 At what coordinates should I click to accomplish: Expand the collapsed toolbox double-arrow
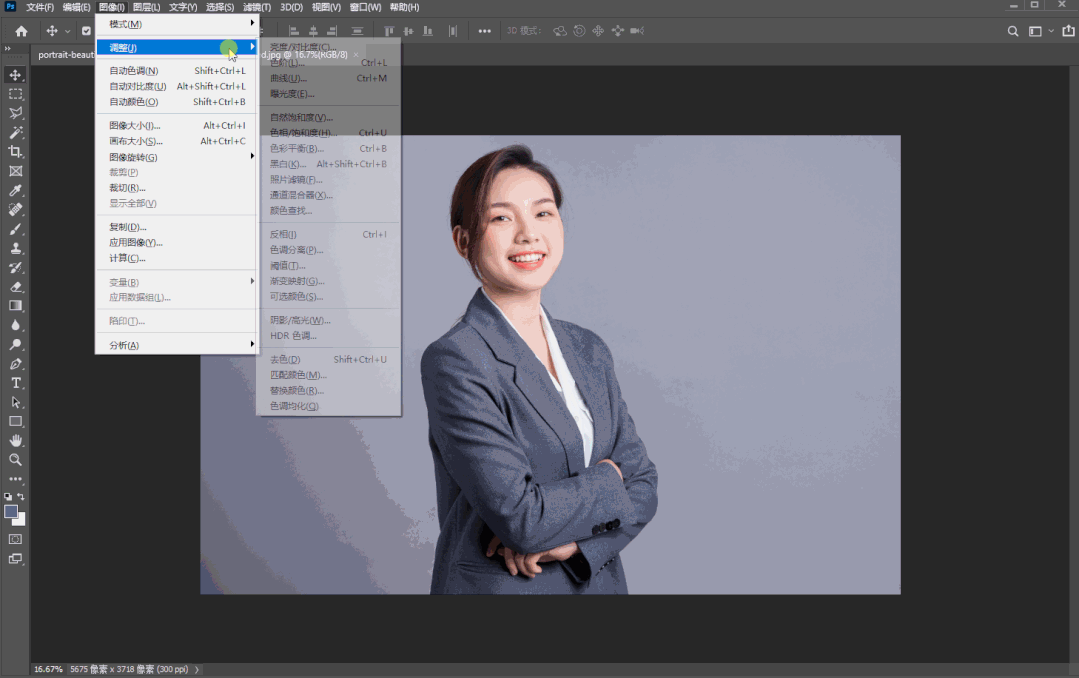click(x=8, y=49)
